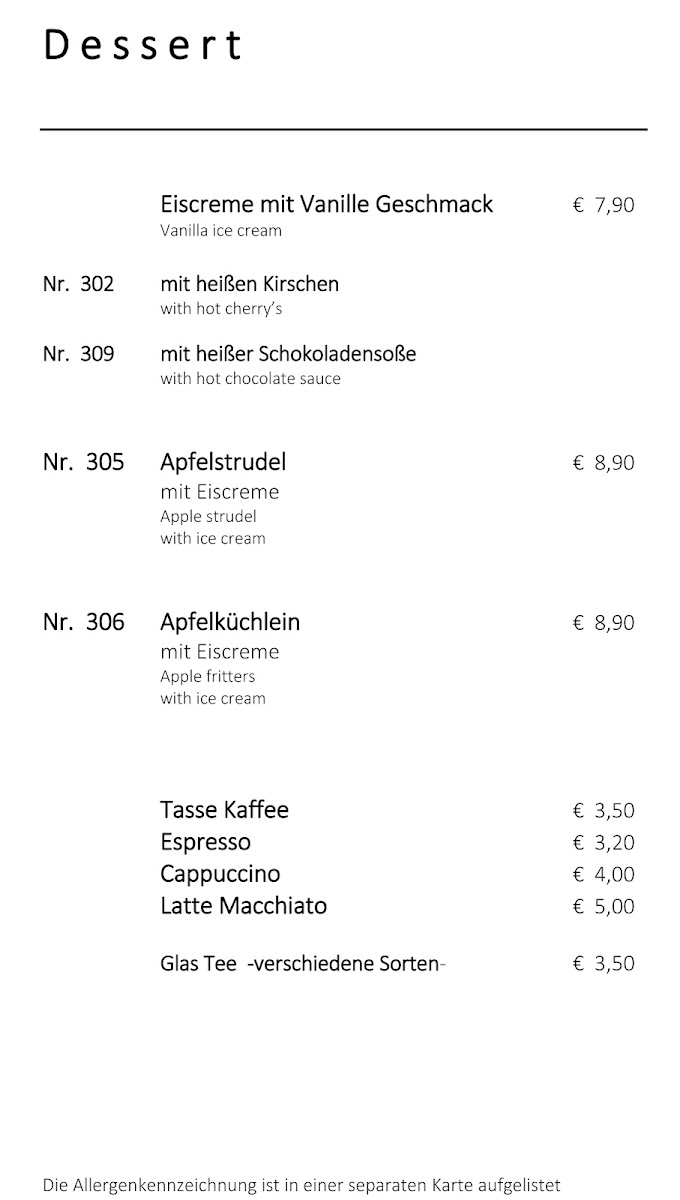
Task: Click mit heißen Kirschen option
Action: click(249, 284)
